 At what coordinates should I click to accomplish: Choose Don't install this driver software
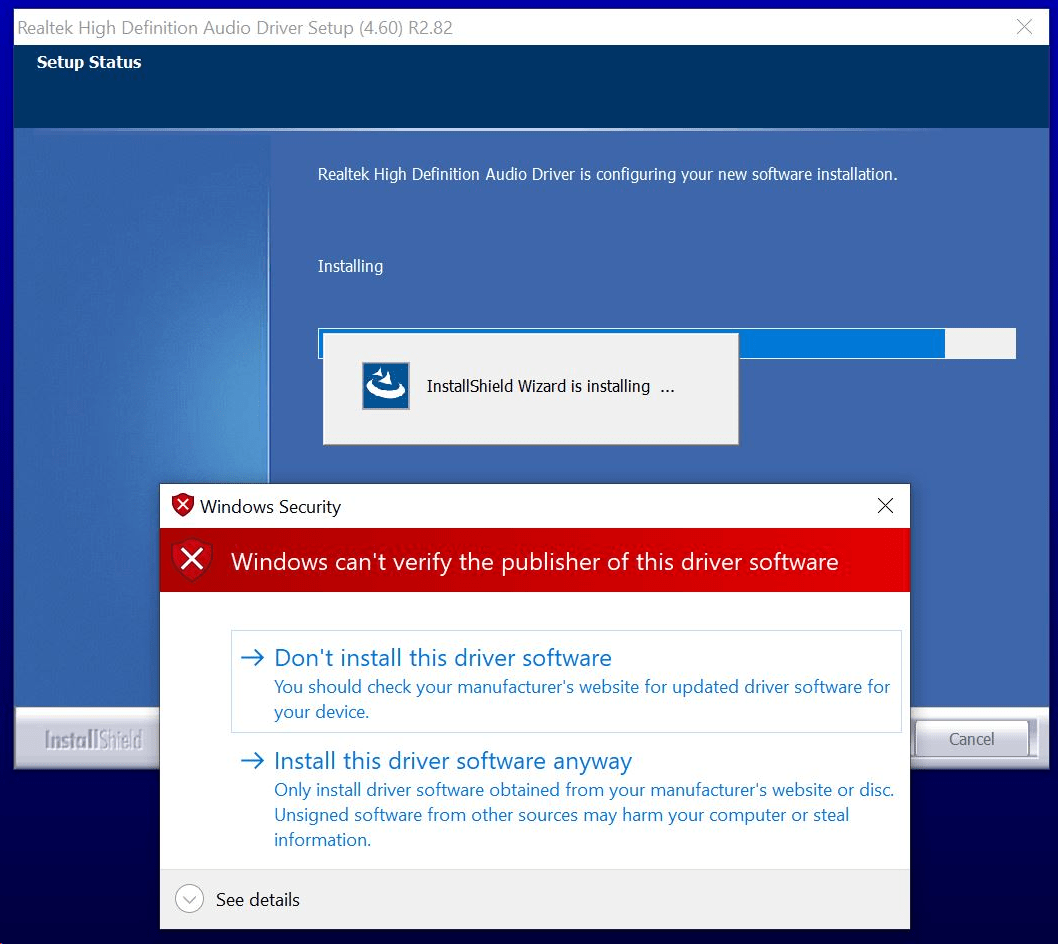(566, 682)
